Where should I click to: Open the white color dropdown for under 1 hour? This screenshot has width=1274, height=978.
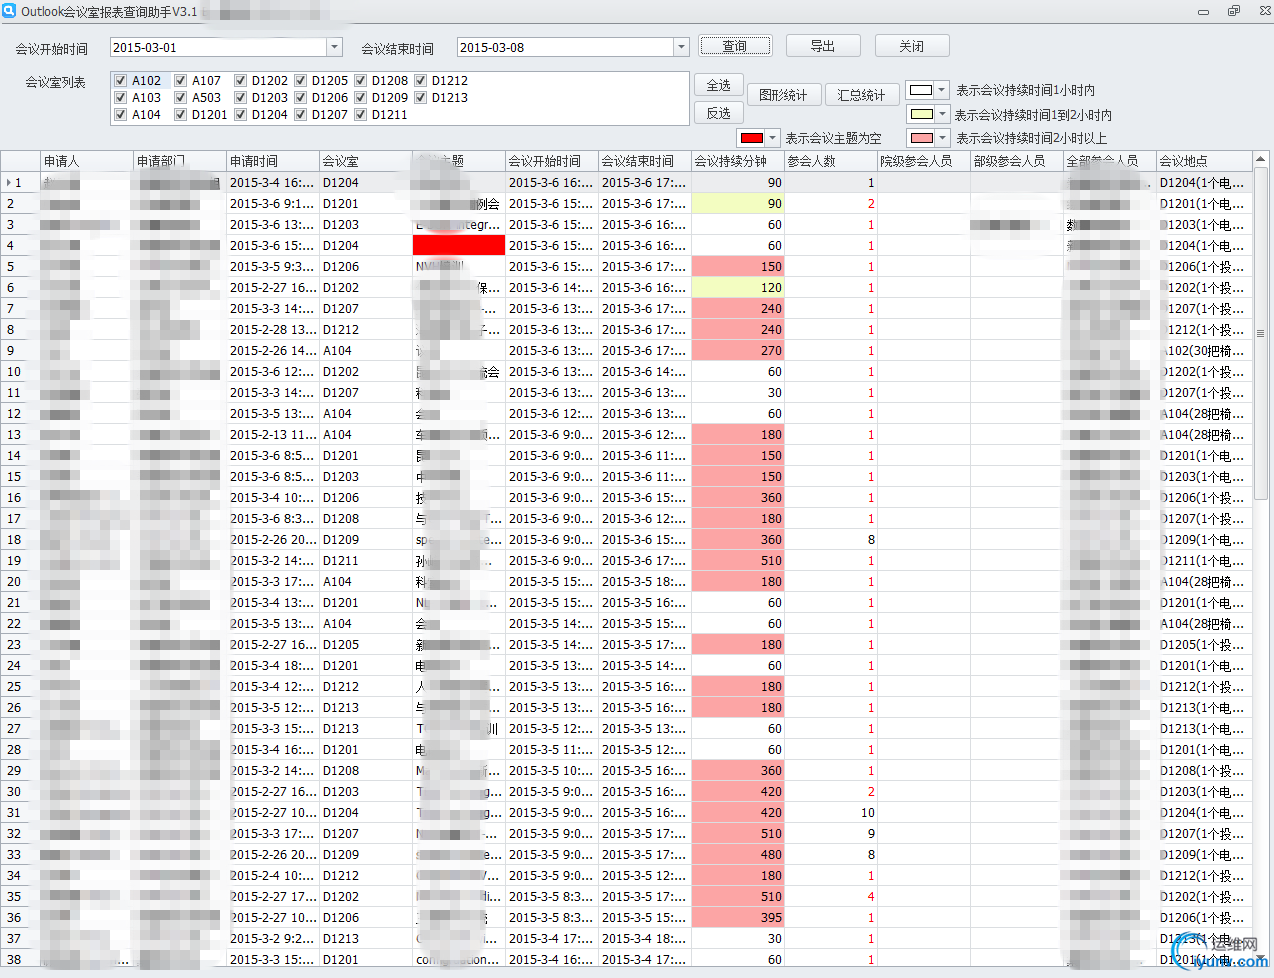pyautogui.click(x=941, y=90)
